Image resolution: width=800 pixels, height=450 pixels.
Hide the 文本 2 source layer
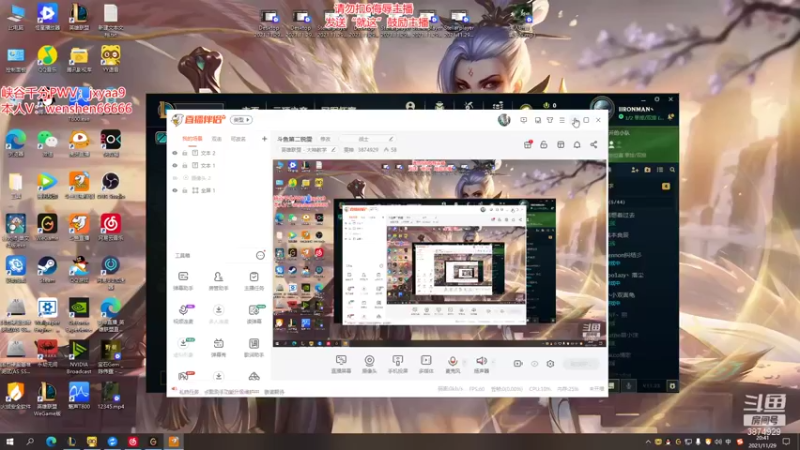[174, 153]
